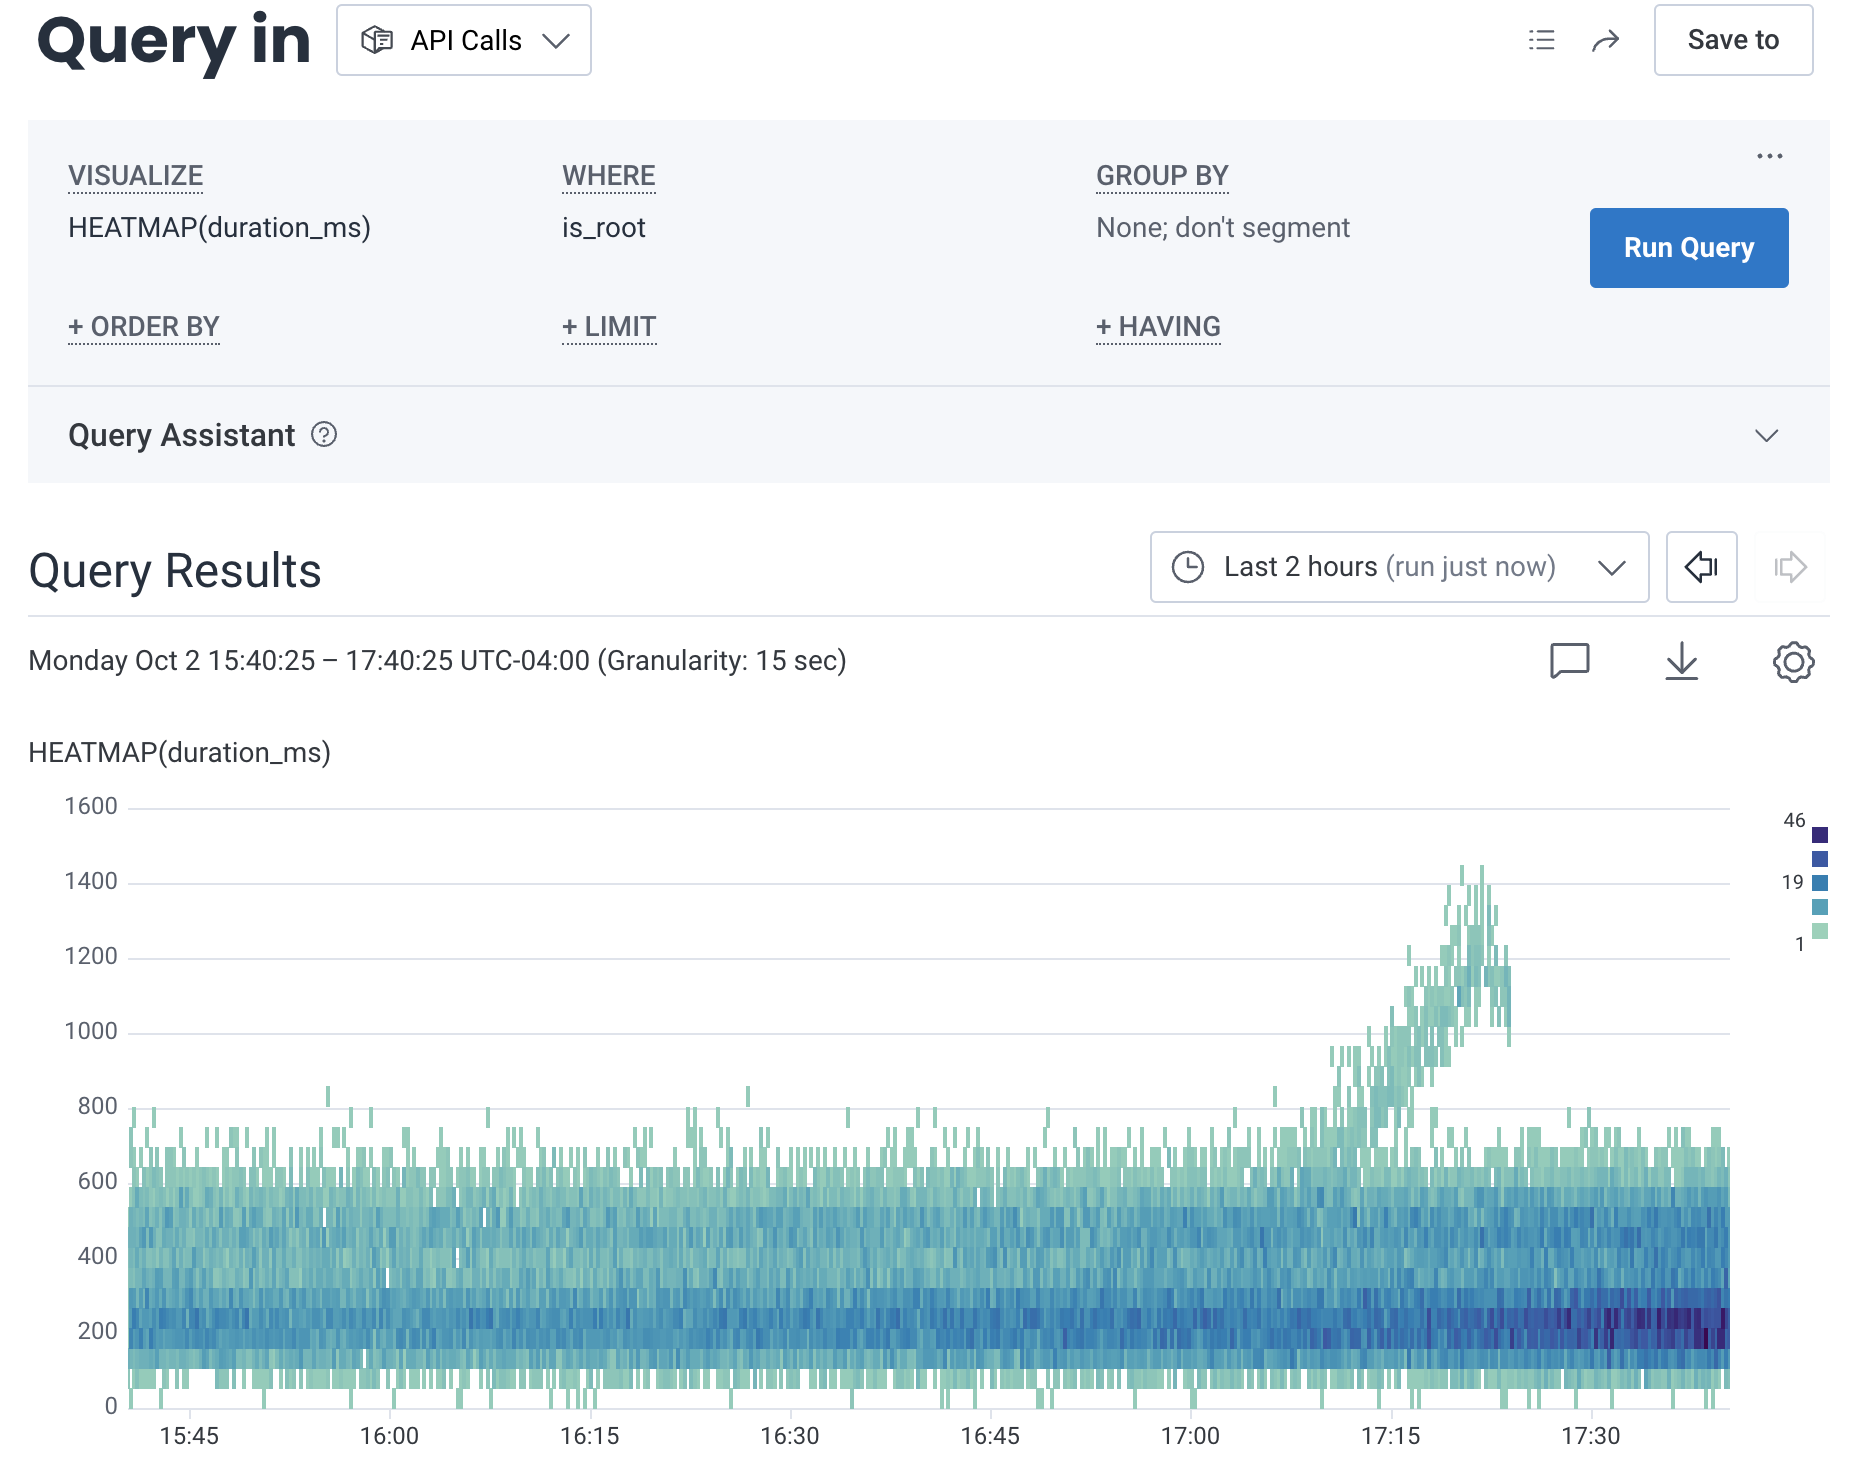Click the next query forward arrow
Viewport: 1850px width, 1484px height.
(1790, 567)
